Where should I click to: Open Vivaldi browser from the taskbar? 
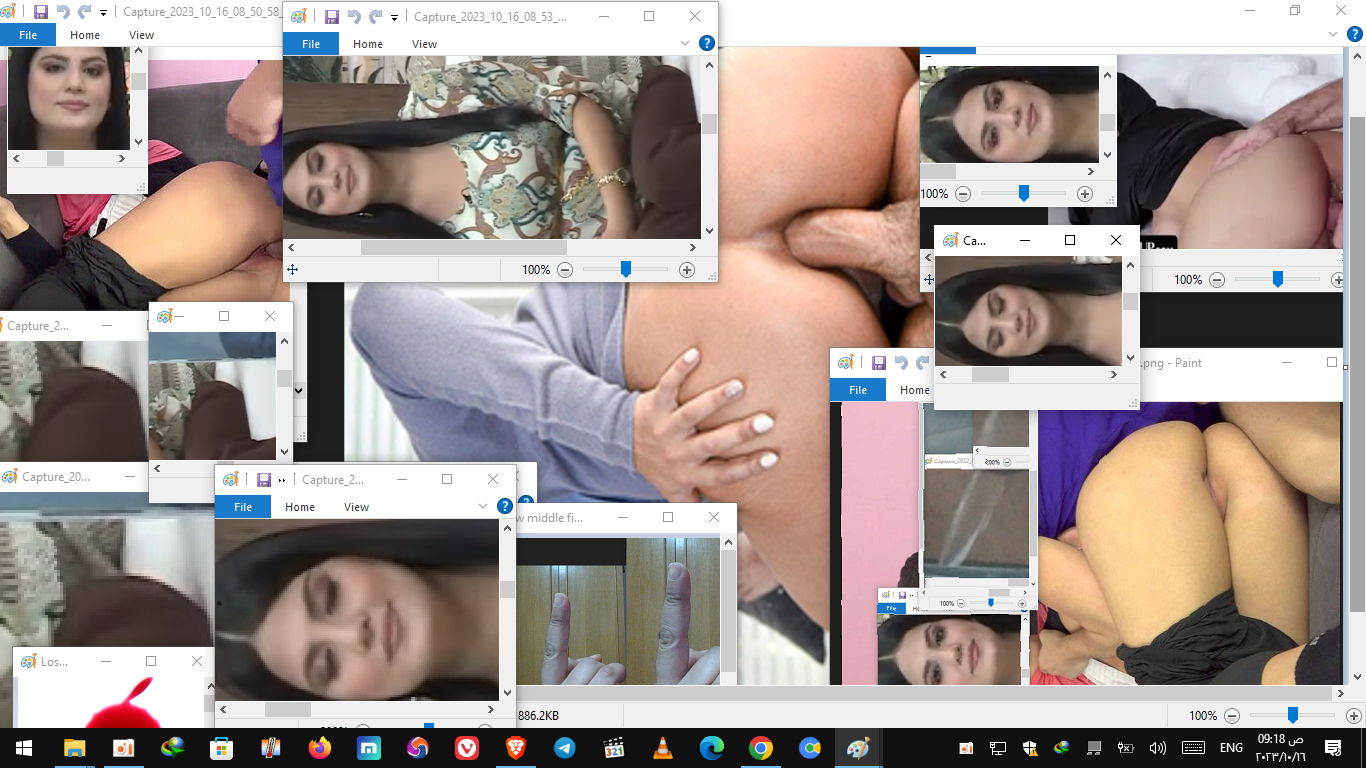pos(466,748)
